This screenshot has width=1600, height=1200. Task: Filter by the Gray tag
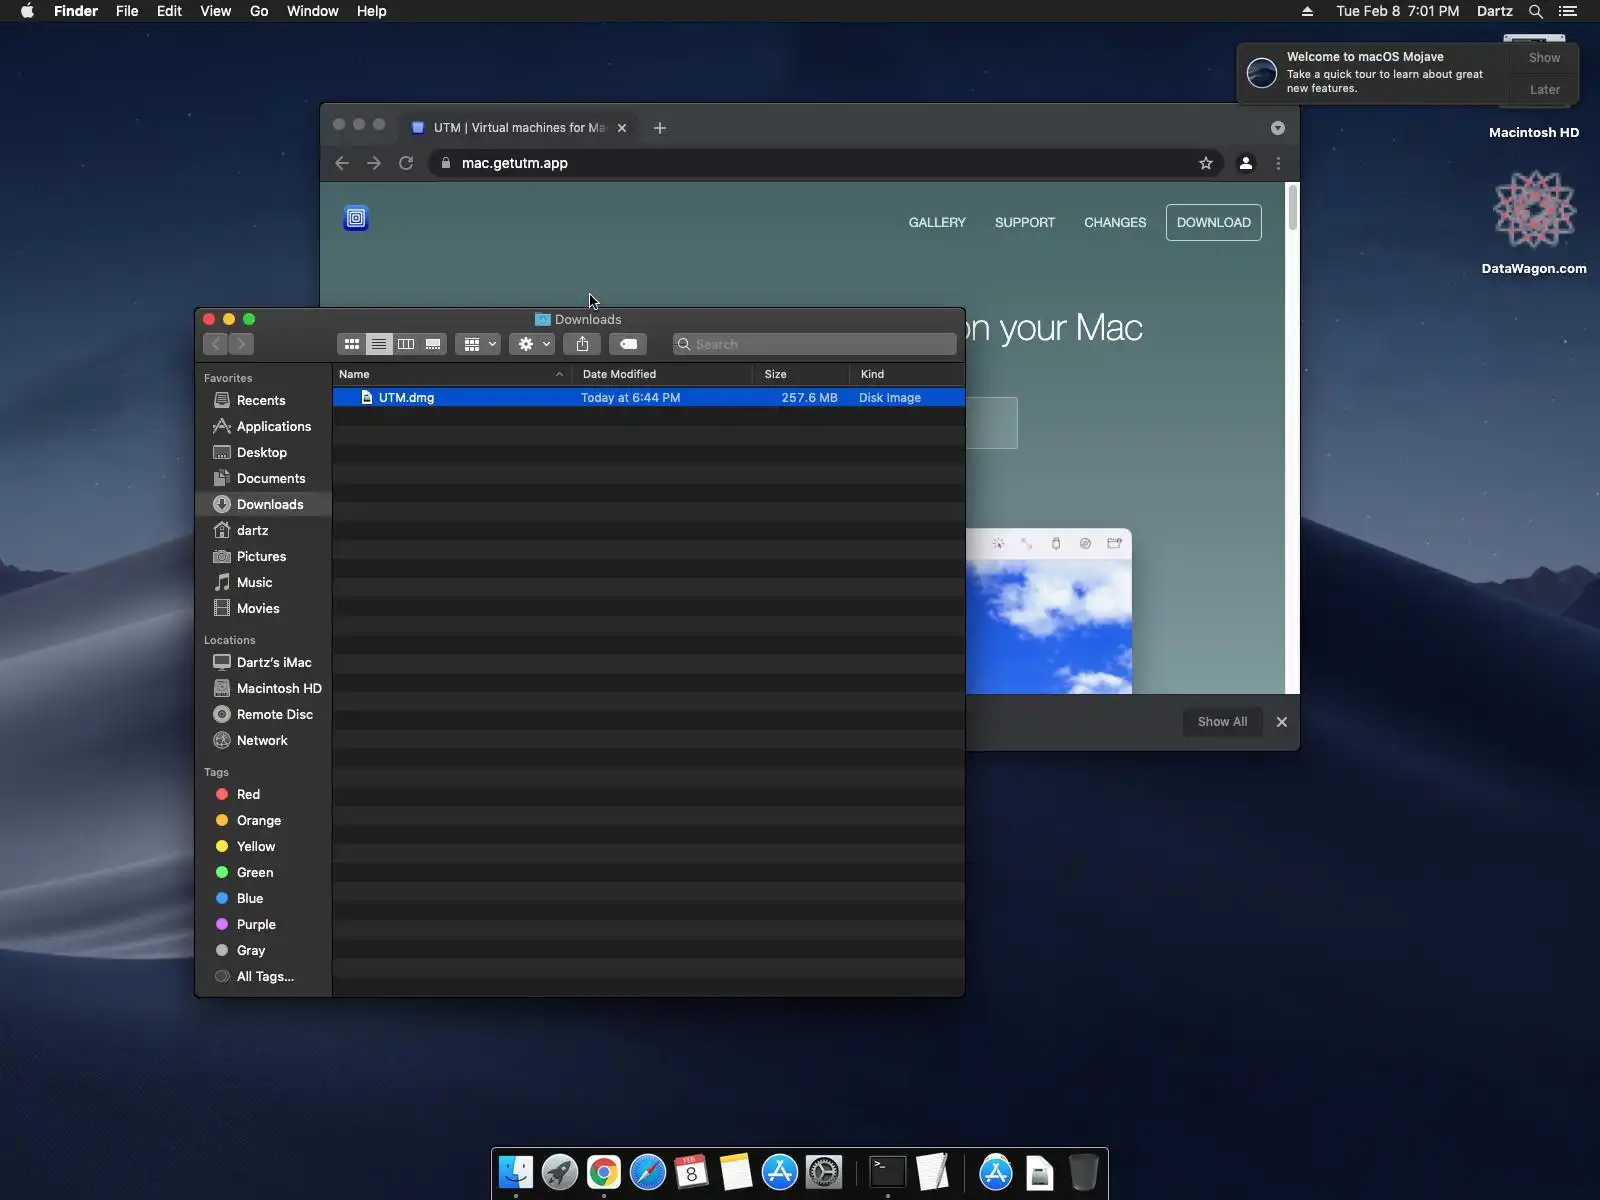[262, 950]
